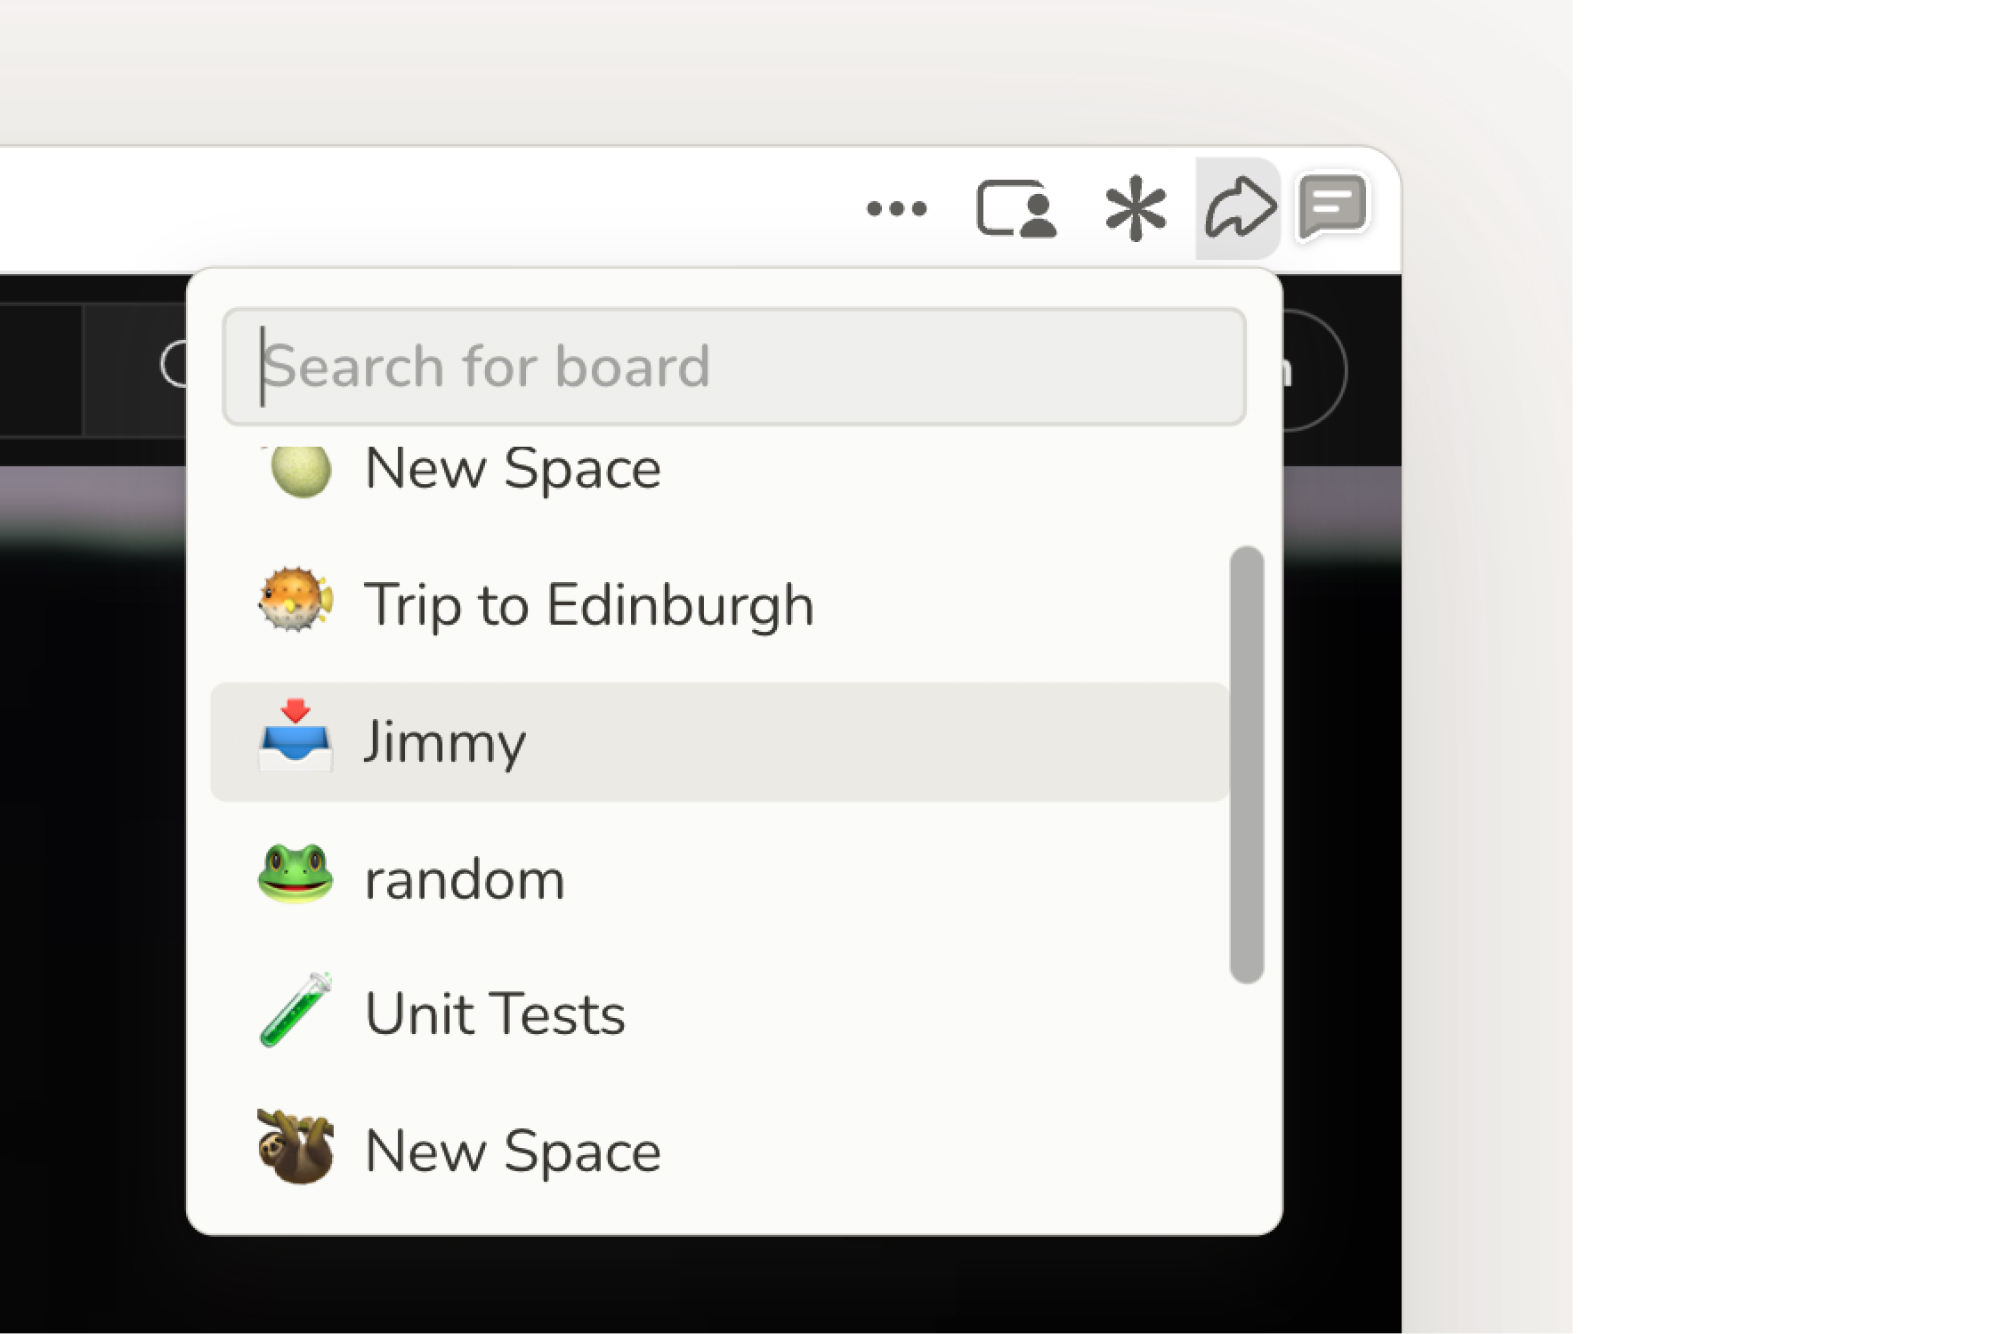Select the random board entry
2000x1334 pixels.
pos(465,880)
